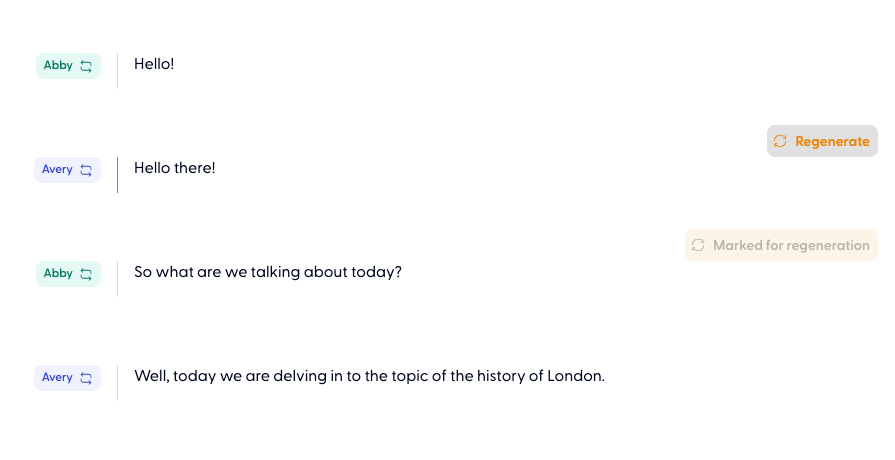Click the dark vertical divider beside "Hello there!"
Image resolution: width=895 pixels, height=460 pixels.
coord(117,174)
